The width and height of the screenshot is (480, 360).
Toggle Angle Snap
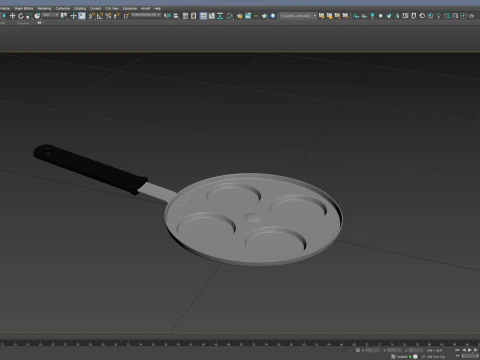click(x=100, y=16)
